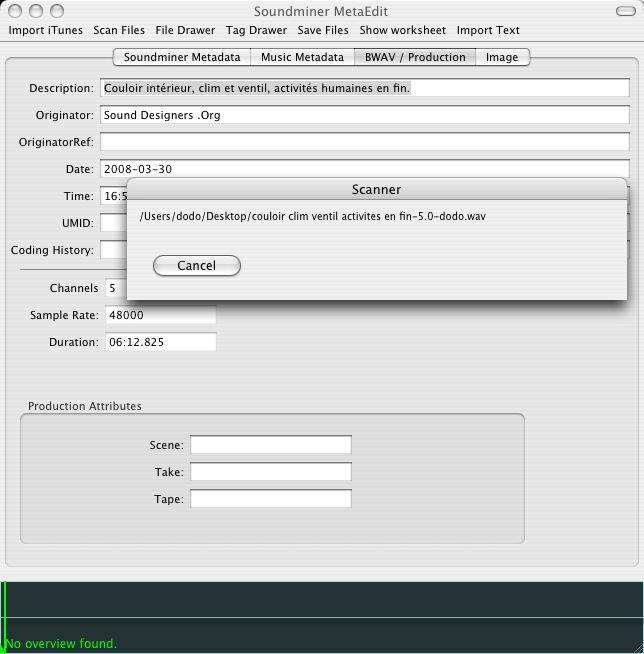The height and width of the screenshot is (654, 644).
Task: Click Import iTunes in the toolbar
Action: (46, 30)
